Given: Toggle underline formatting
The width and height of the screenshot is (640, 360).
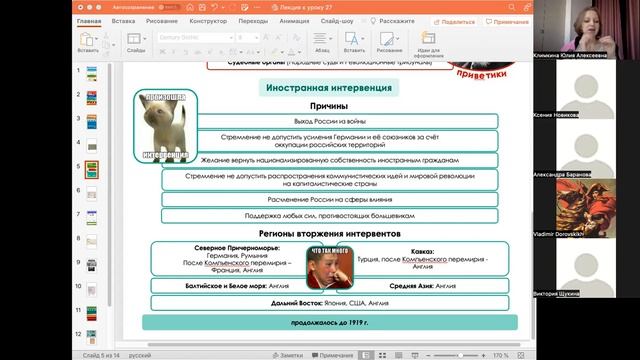Looking at the screenshot, I should click(186, 52).
